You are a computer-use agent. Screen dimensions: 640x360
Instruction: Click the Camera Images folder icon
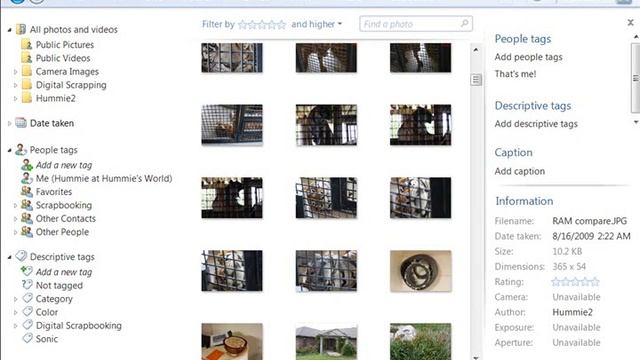click(27, 71)
